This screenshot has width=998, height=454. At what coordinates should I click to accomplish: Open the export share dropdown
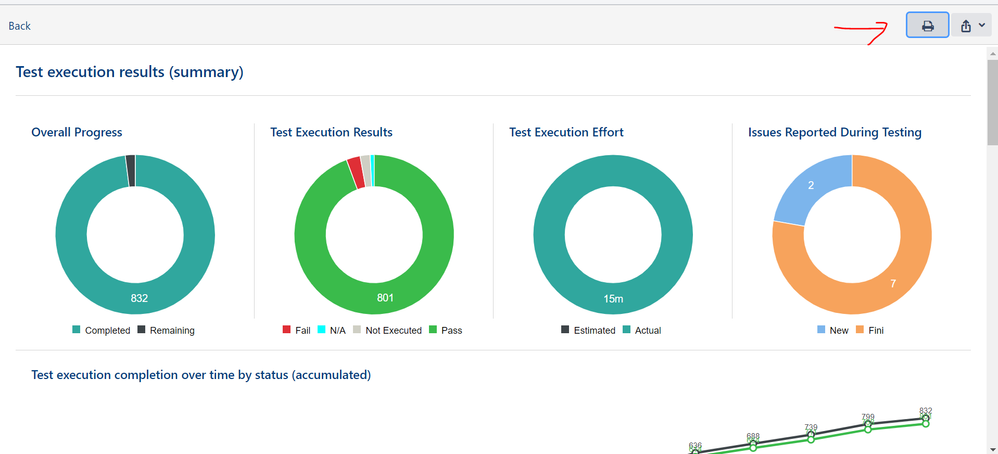click(x=972, y=26)
